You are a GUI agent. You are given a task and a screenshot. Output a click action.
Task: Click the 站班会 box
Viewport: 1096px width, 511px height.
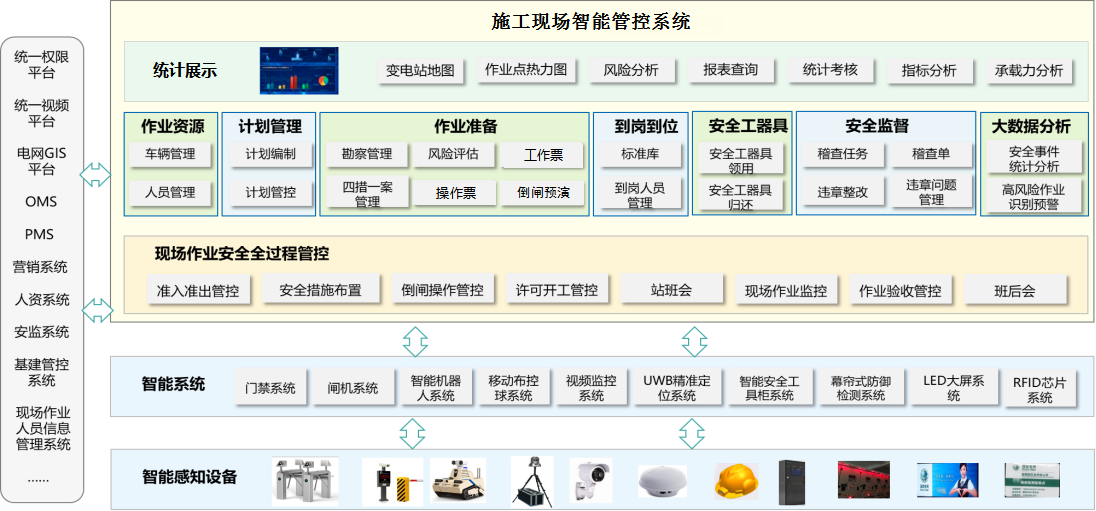[672, 289]
